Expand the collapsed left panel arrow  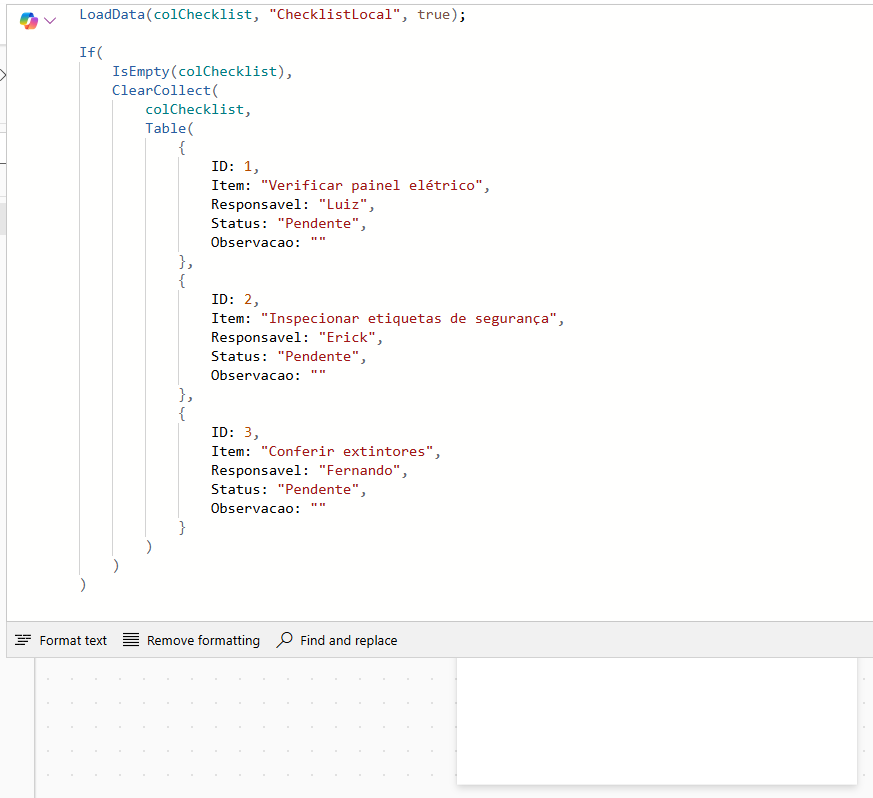click(x=3, y=75)
